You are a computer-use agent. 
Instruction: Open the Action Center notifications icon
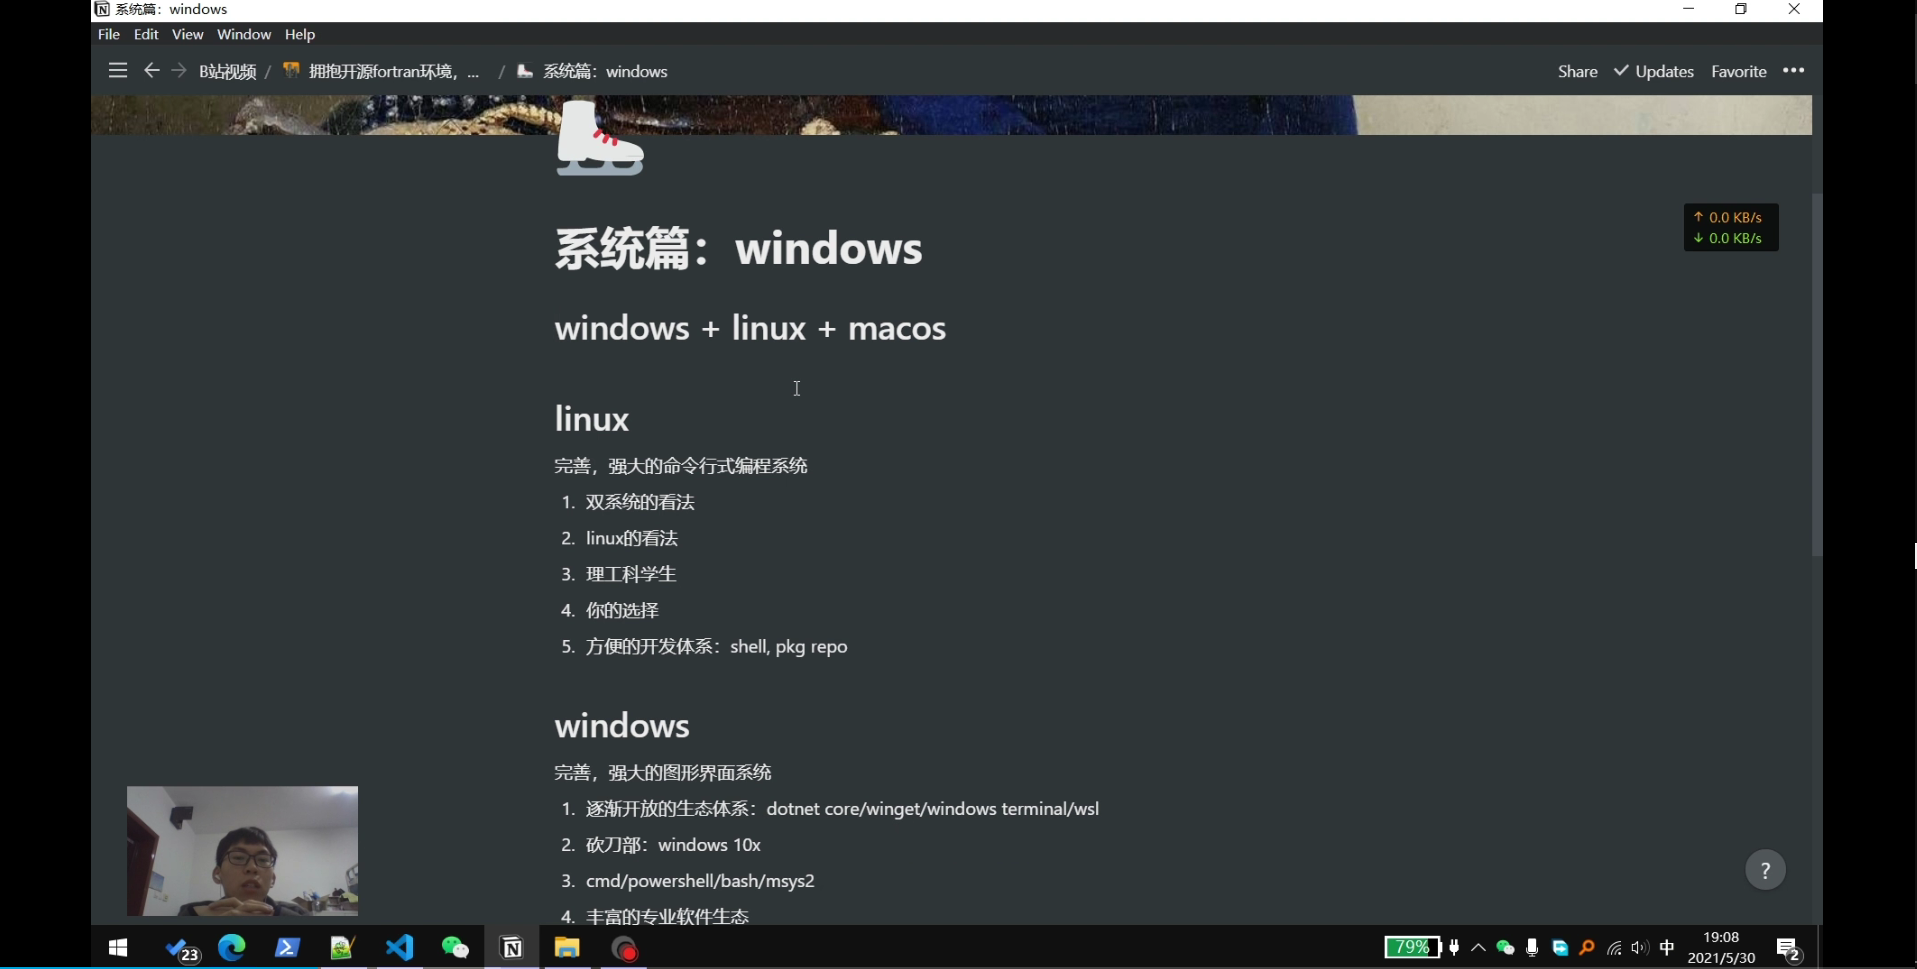(1789, 949)
